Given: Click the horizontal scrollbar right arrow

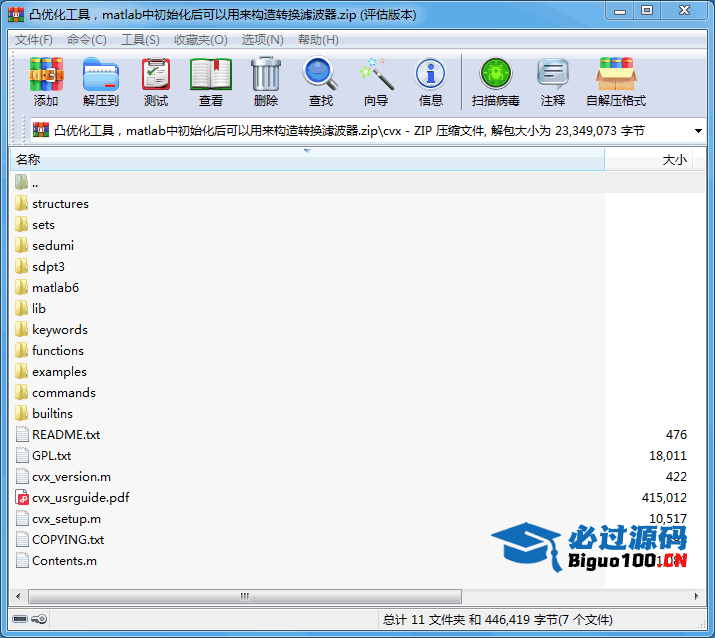Looking at the screenshot, I should pos(696,596).
